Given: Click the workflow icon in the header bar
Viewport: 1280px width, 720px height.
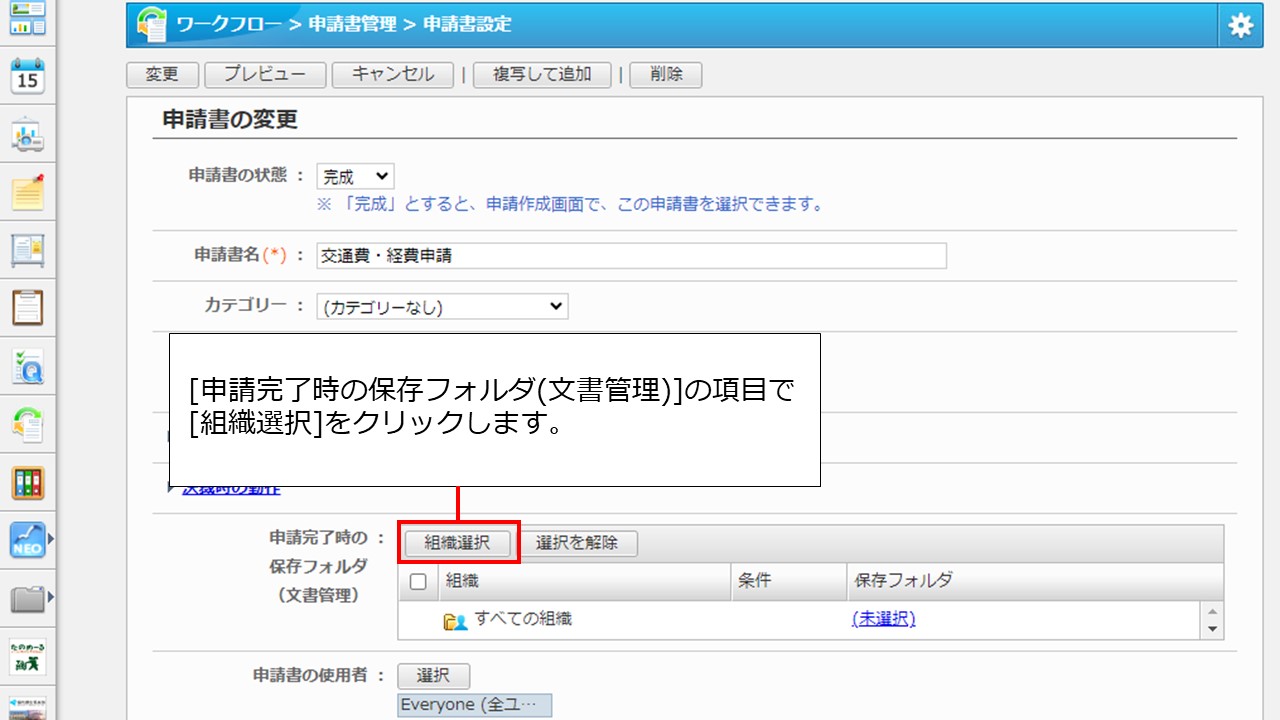Looking at the screenshot, I should tap(152, 25).
